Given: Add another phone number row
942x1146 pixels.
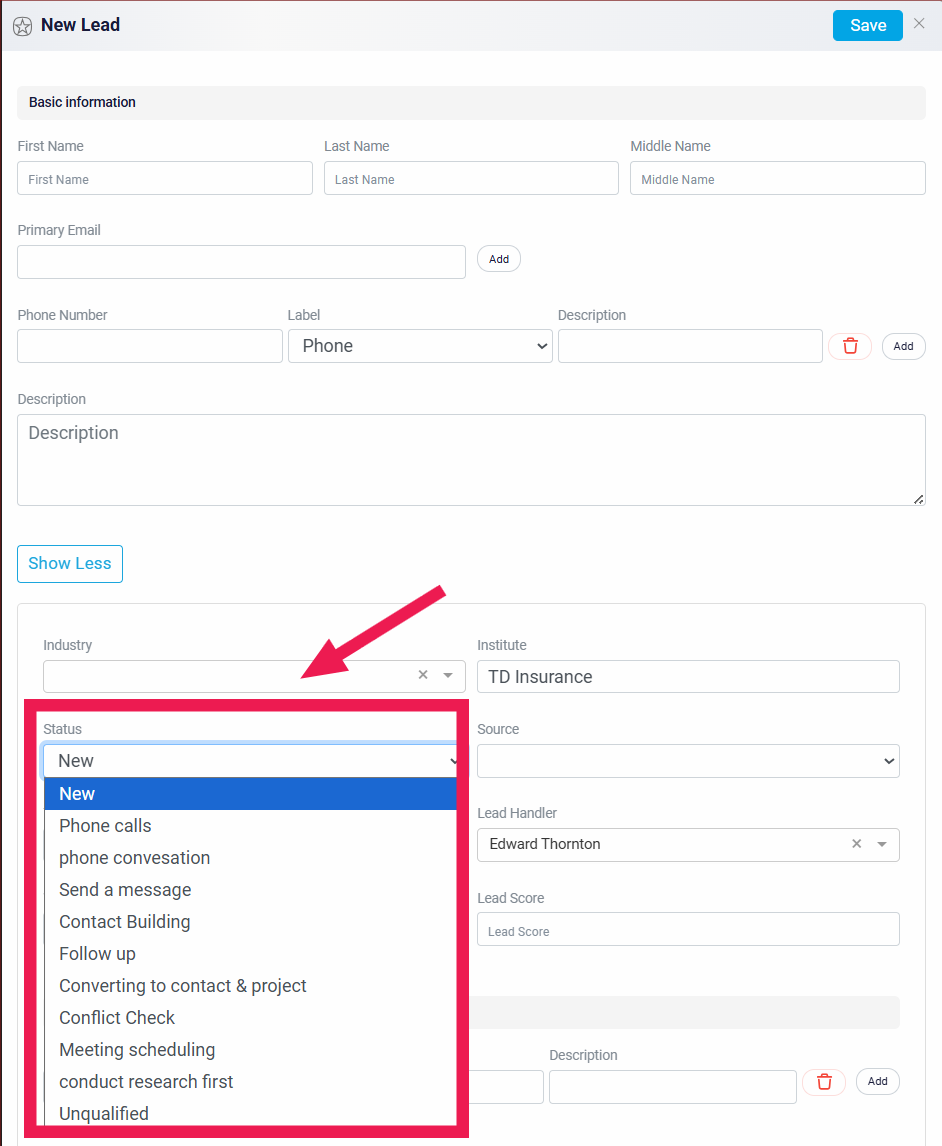Looking at the screenshot, I should (x=903, y=346).
